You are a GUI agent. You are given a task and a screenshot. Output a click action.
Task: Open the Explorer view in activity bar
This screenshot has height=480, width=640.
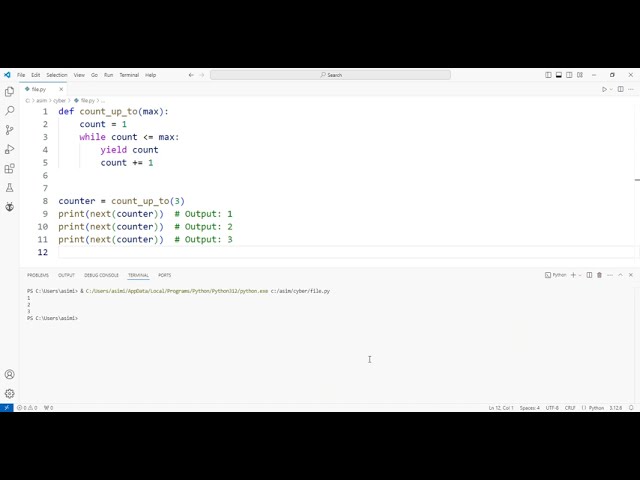[x=9, y=91]
